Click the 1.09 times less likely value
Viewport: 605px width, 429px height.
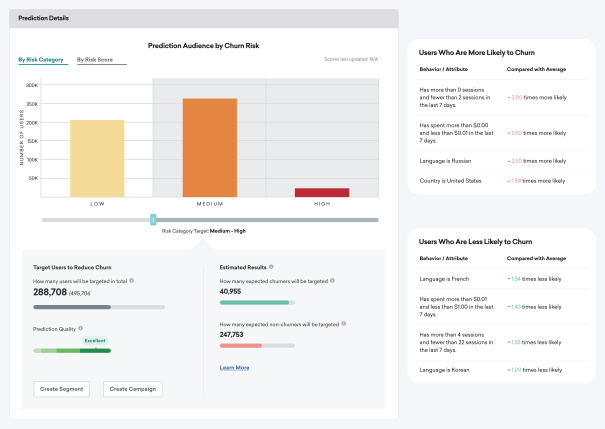[x=534, y=370]
